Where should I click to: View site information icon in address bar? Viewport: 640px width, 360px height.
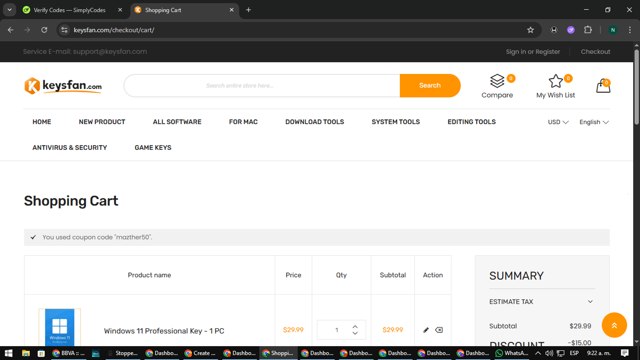point(64,30)
